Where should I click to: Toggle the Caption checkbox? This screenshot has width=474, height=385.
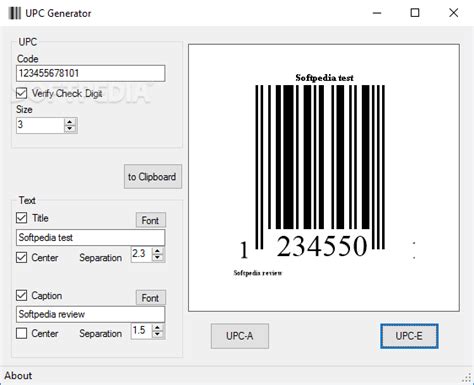[x=22, y=295]
